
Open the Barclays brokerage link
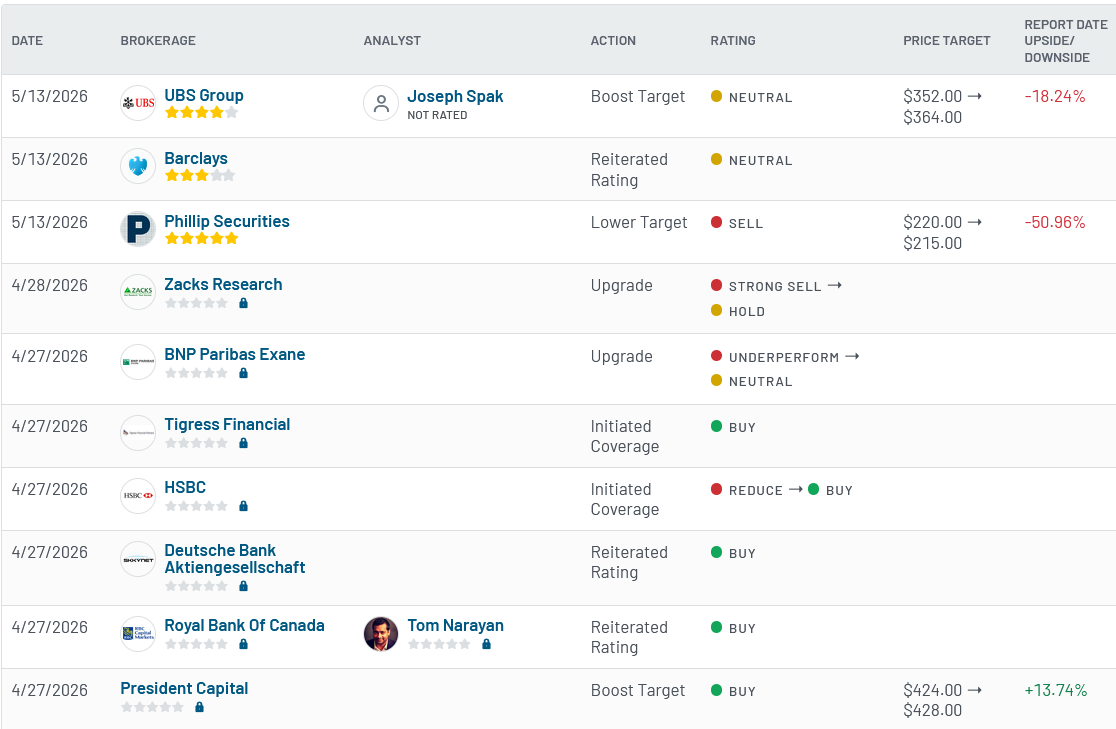[x=196, y=158]
